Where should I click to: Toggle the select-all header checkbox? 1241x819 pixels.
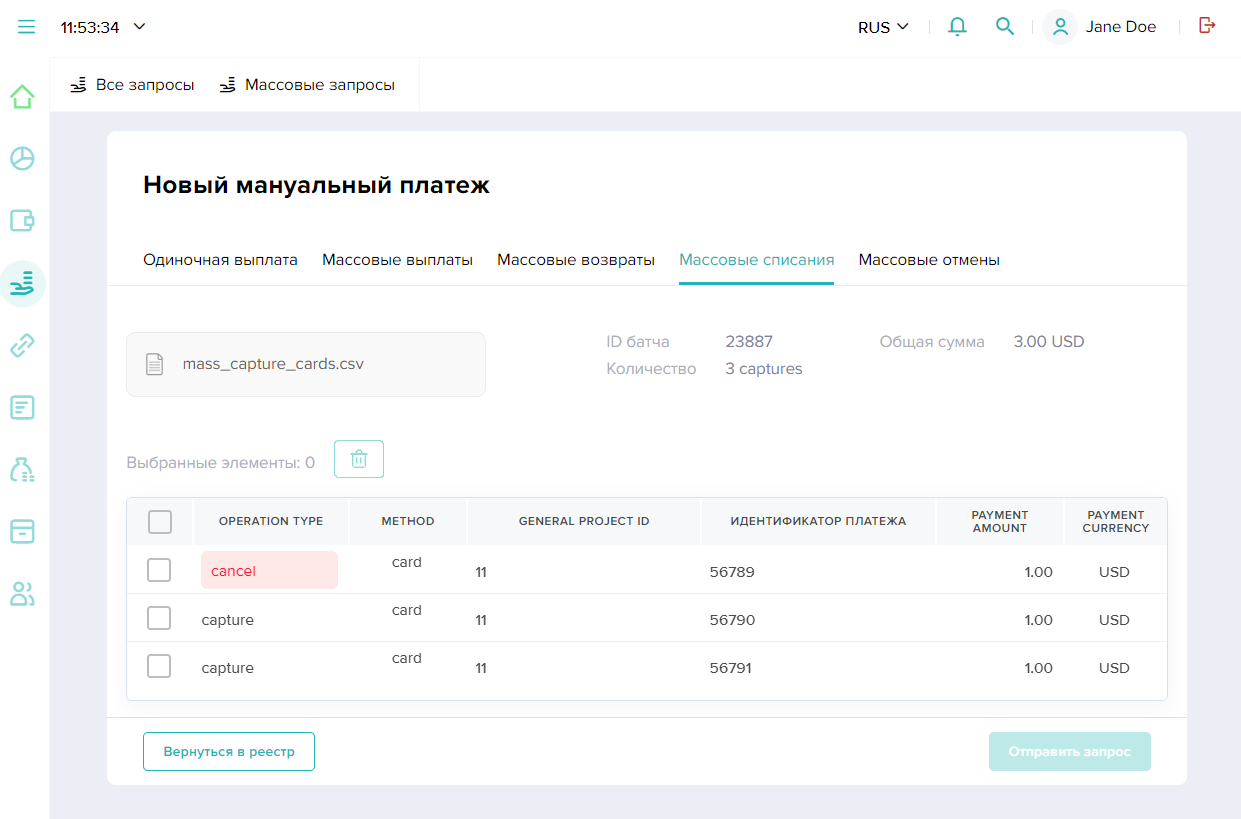click(x=159, y=522)
